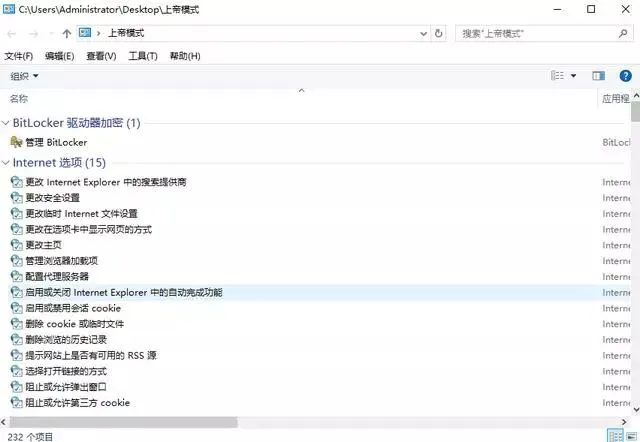Open the 组织 dropdown menu
Screen dimensions: 640x442
tap(24, 76)
